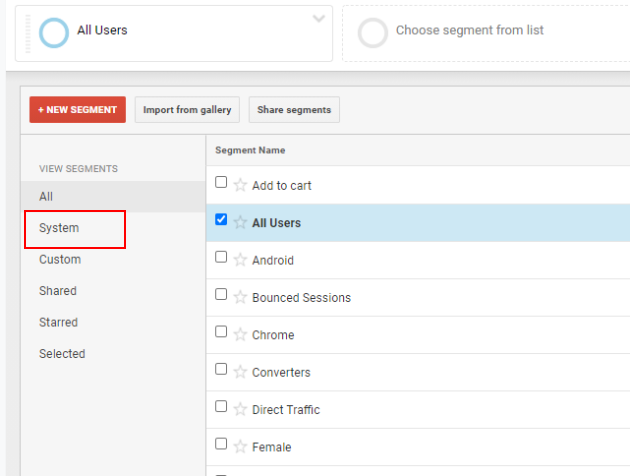View All segments in sidebar

113,196
